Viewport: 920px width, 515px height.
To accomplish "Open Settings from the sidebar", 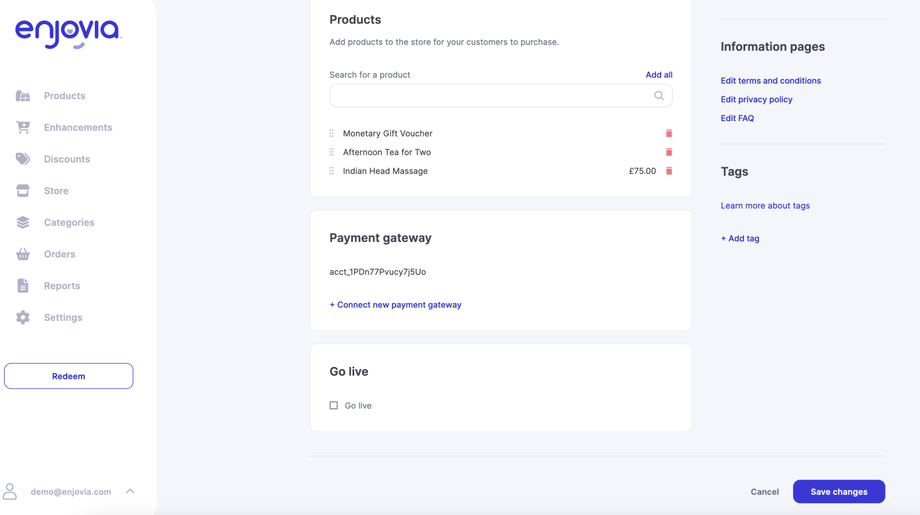I will 62,318.
